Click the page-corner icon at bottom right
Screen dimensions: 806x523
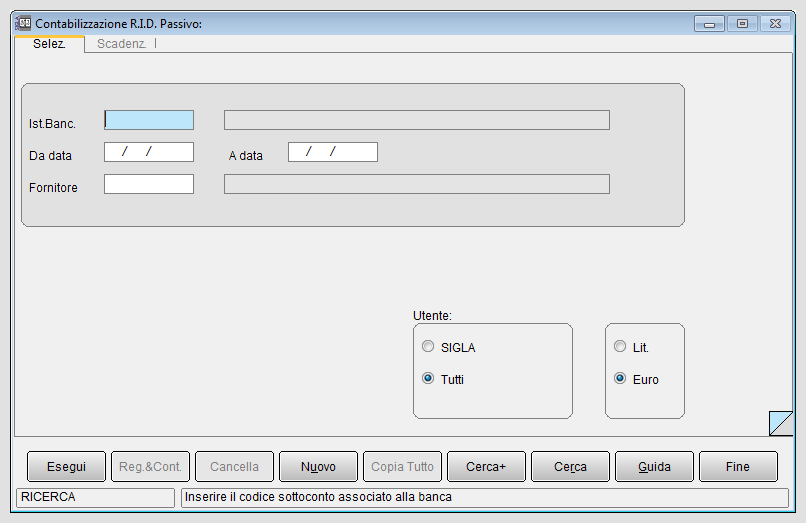[781, 423]
